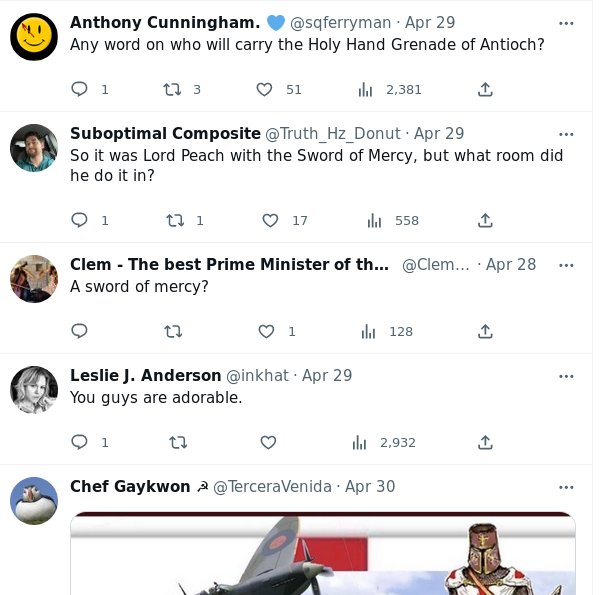
Task: Share Leslie J. Anderson's tweet
Action: coord(485,442)
